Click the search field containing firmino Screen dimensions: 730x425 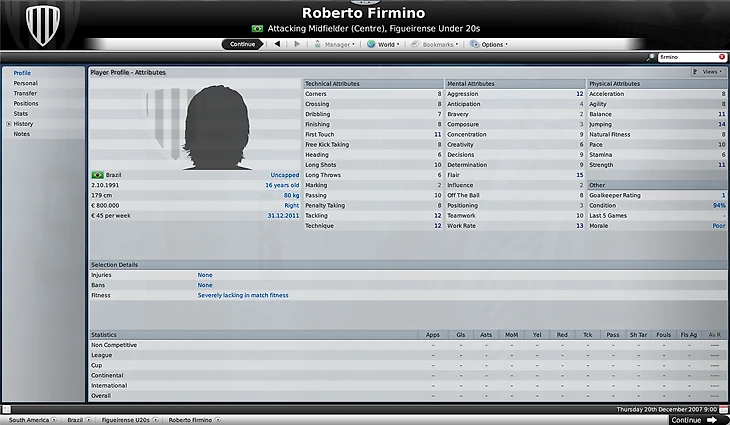click(x=688, y=57)
